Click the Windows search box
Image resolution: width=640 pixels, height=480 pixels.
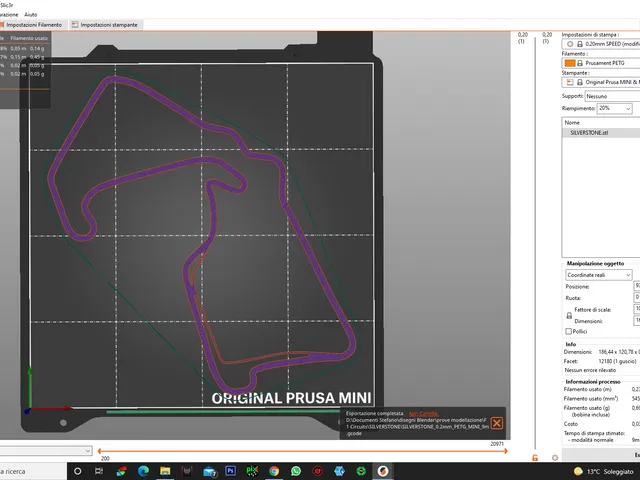tap(33, 471)
